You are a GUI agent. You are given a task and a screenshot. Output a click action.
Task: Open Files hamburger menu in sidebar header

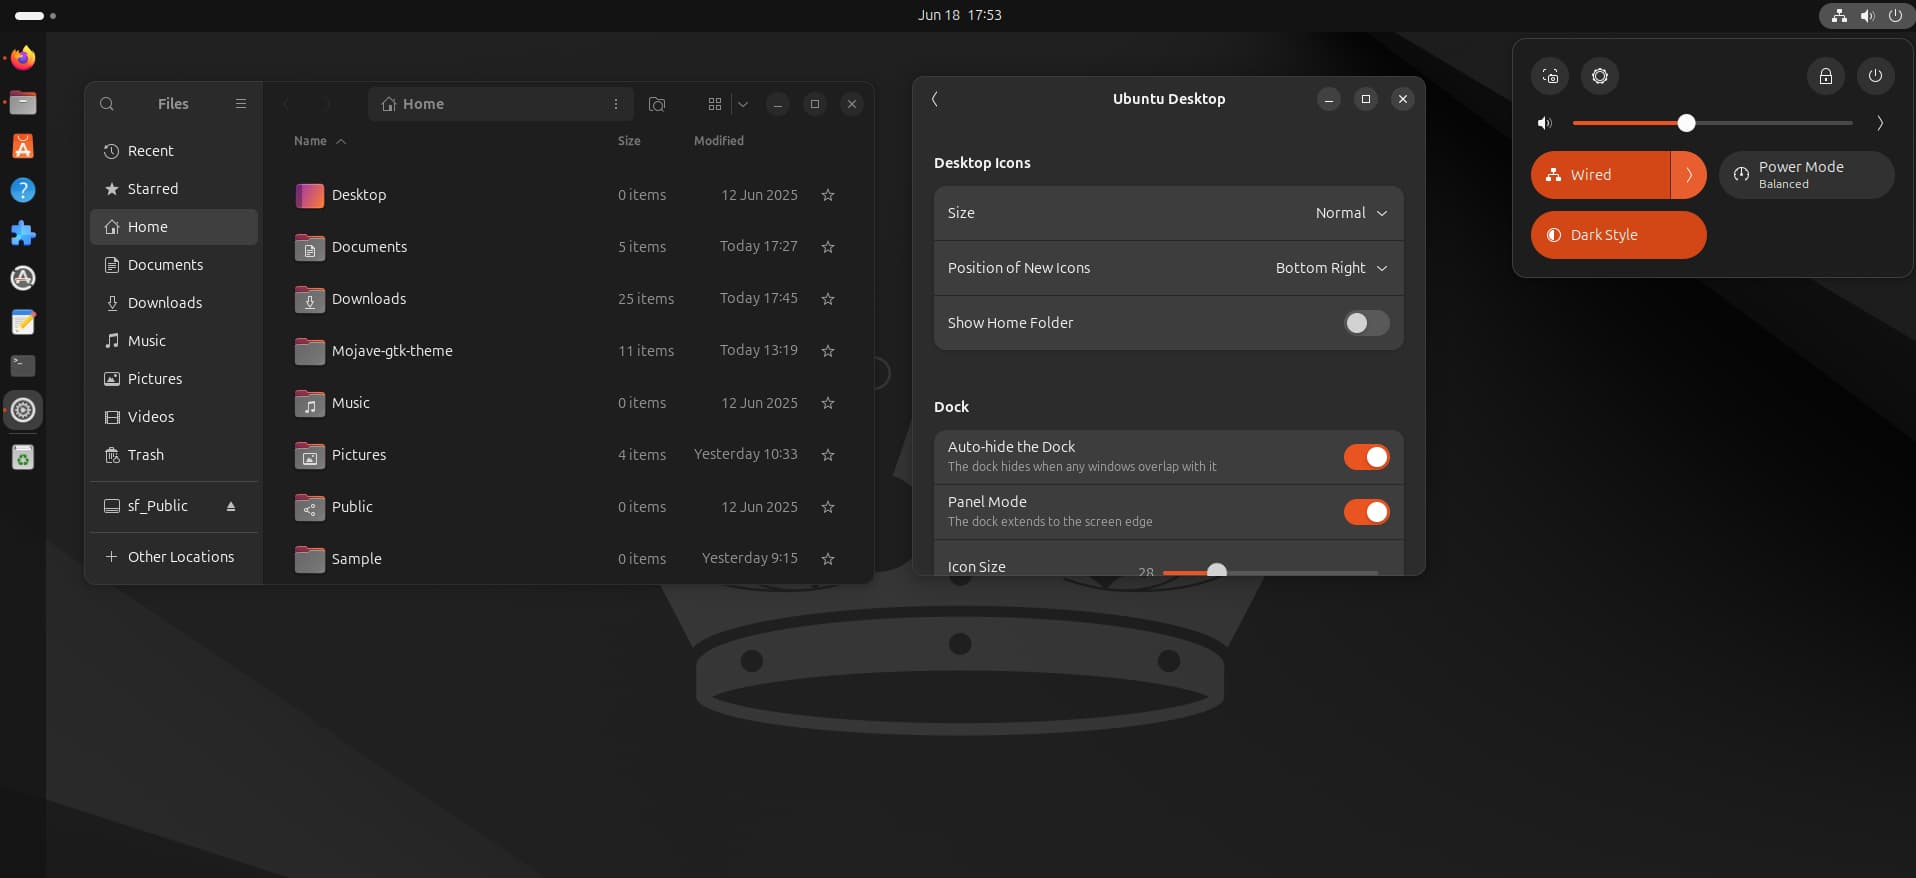[x=241, y=104]
